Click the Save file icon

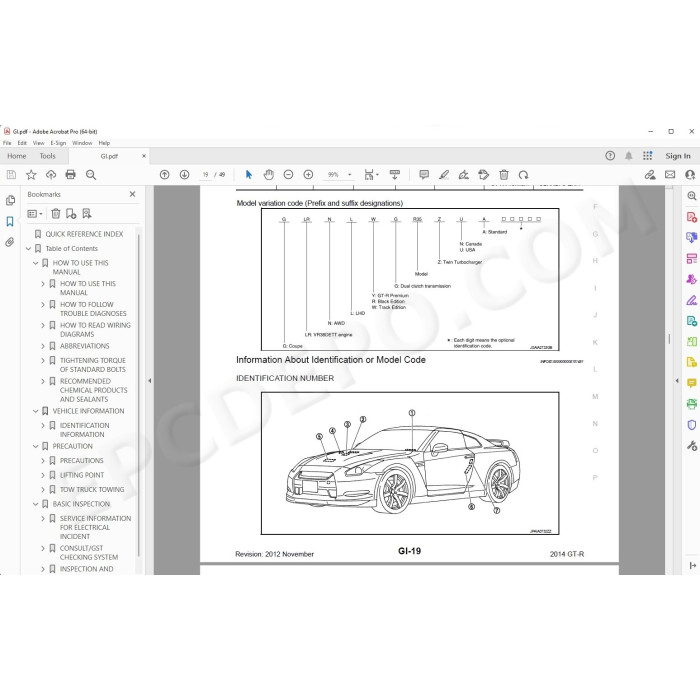(11, 175)
